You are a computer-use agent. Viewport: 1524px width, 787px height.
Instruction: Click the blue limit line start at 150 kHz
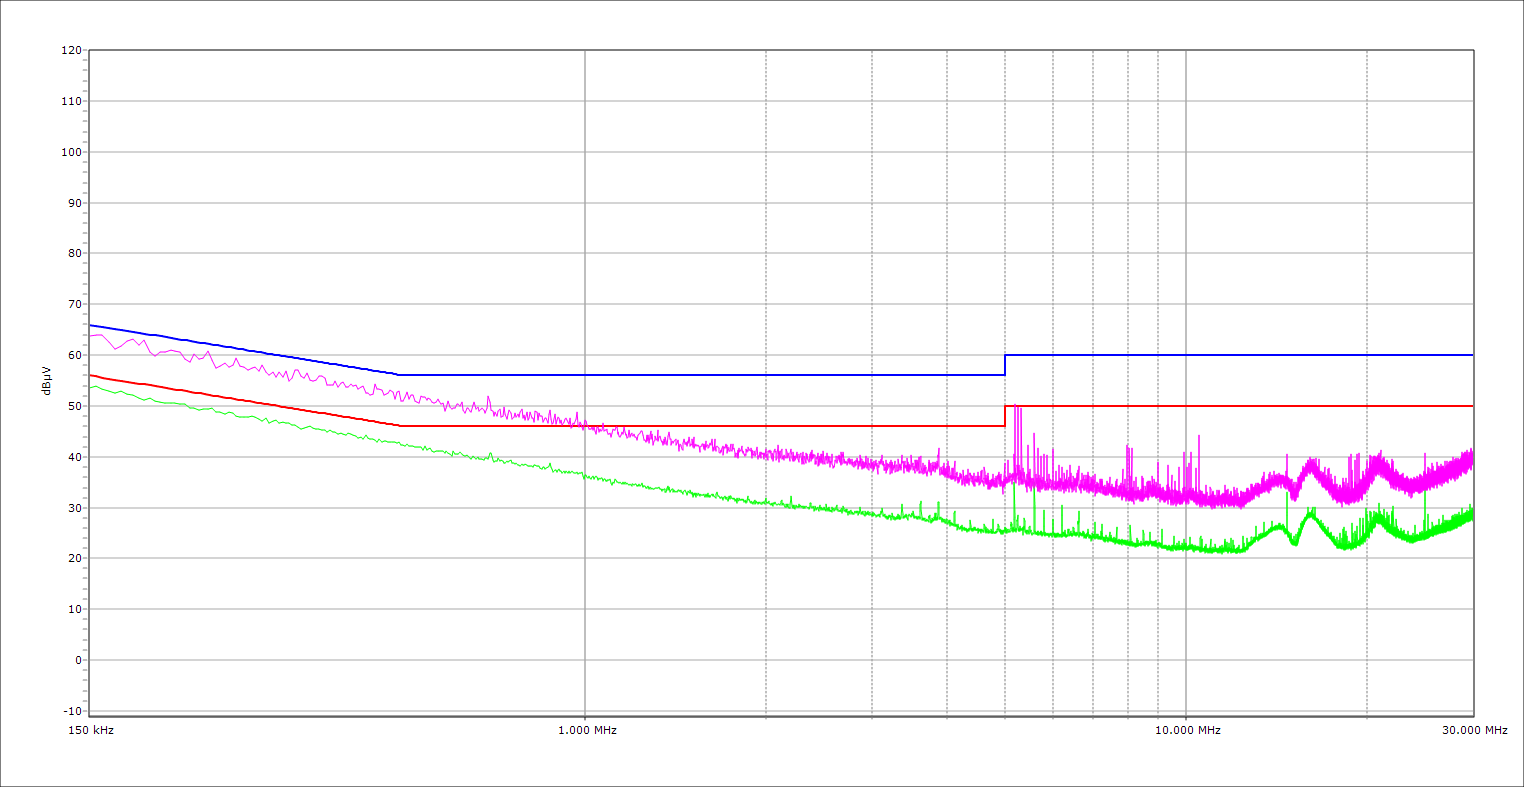91,325
